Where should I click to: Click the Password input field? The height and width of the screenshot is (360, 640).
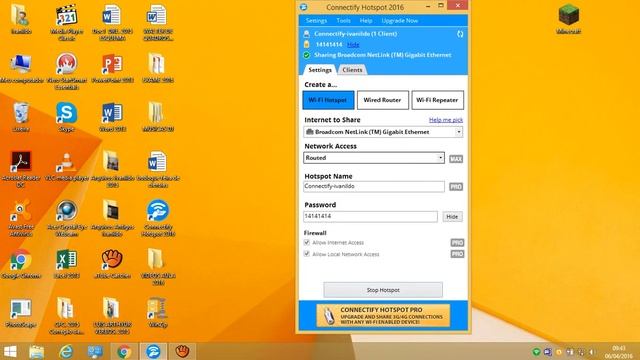[370, 216]
